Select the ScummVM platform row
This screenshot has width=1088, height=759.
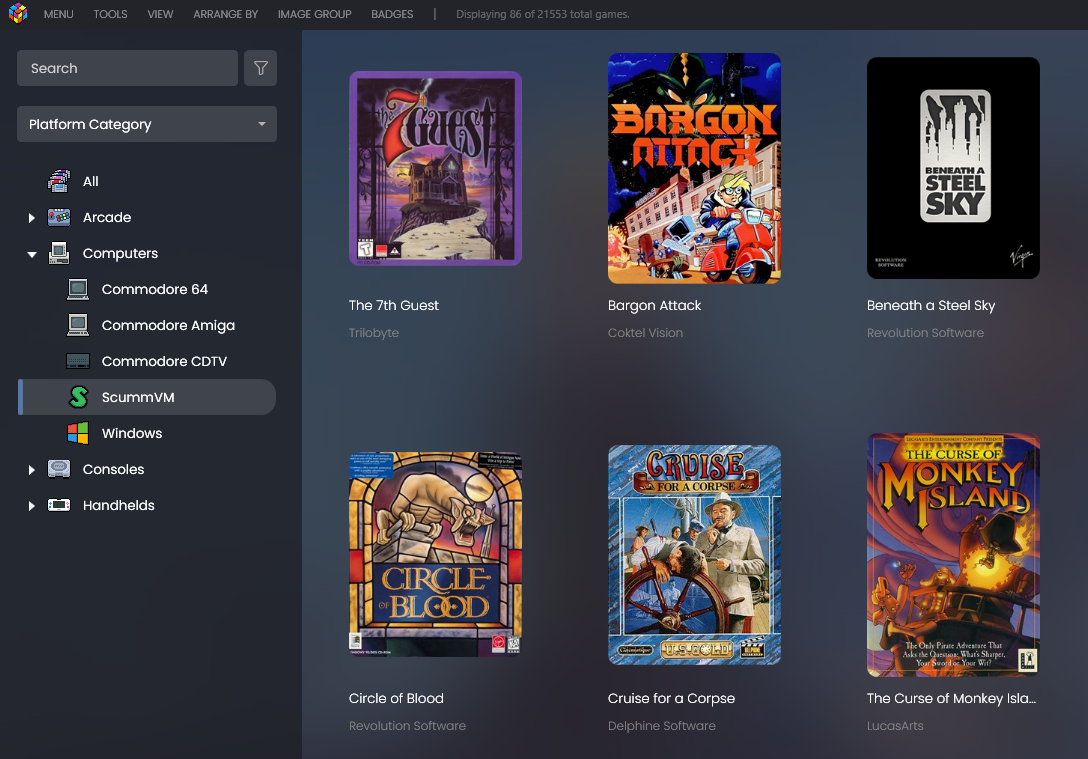pyautogui.click(x=147, y=397)
